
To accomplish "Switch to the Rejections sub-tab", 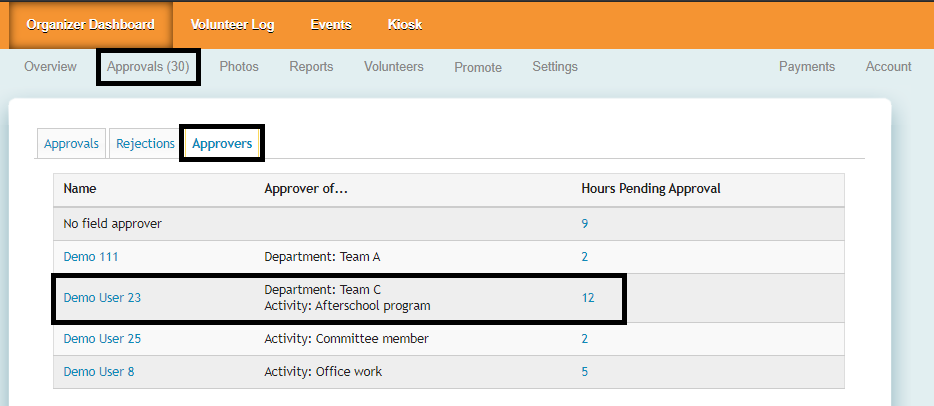I will [x=146, y=144].
